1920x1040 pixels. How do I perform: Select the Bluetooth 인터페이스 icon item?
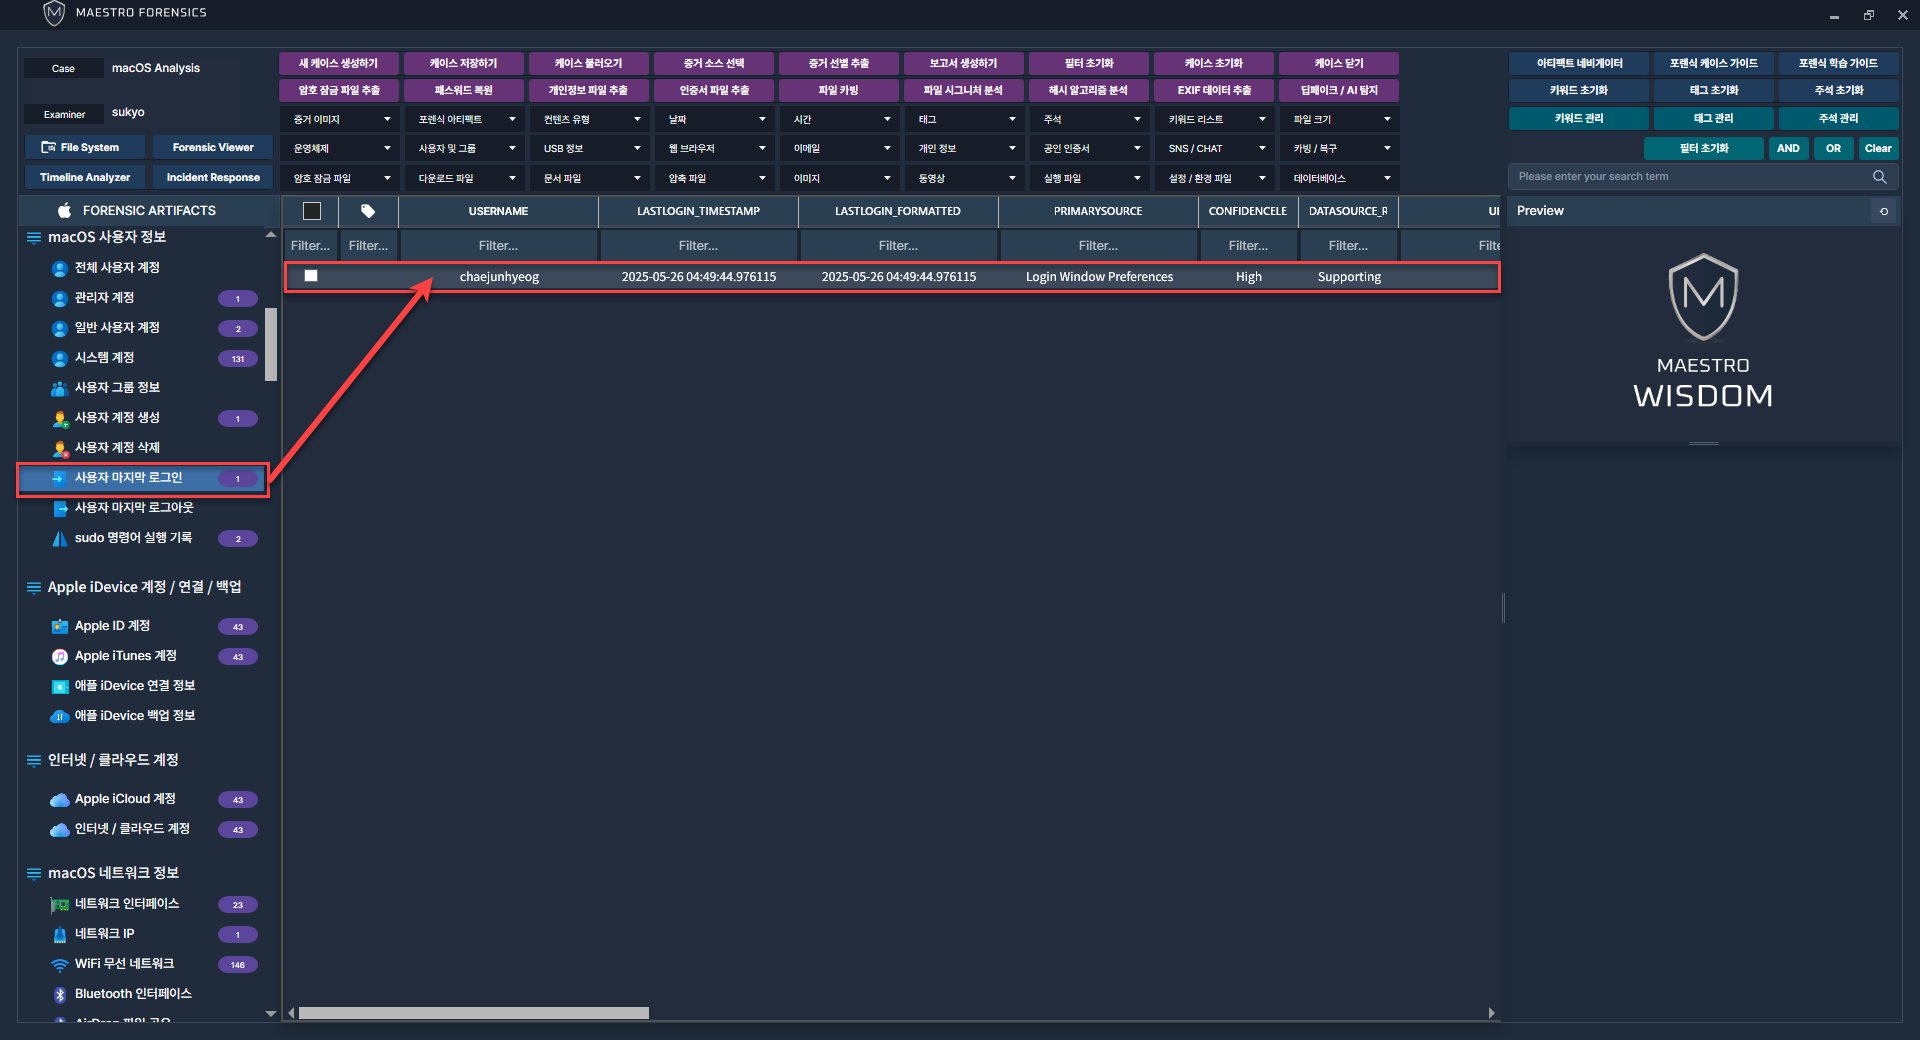click(x=59, y=994)
